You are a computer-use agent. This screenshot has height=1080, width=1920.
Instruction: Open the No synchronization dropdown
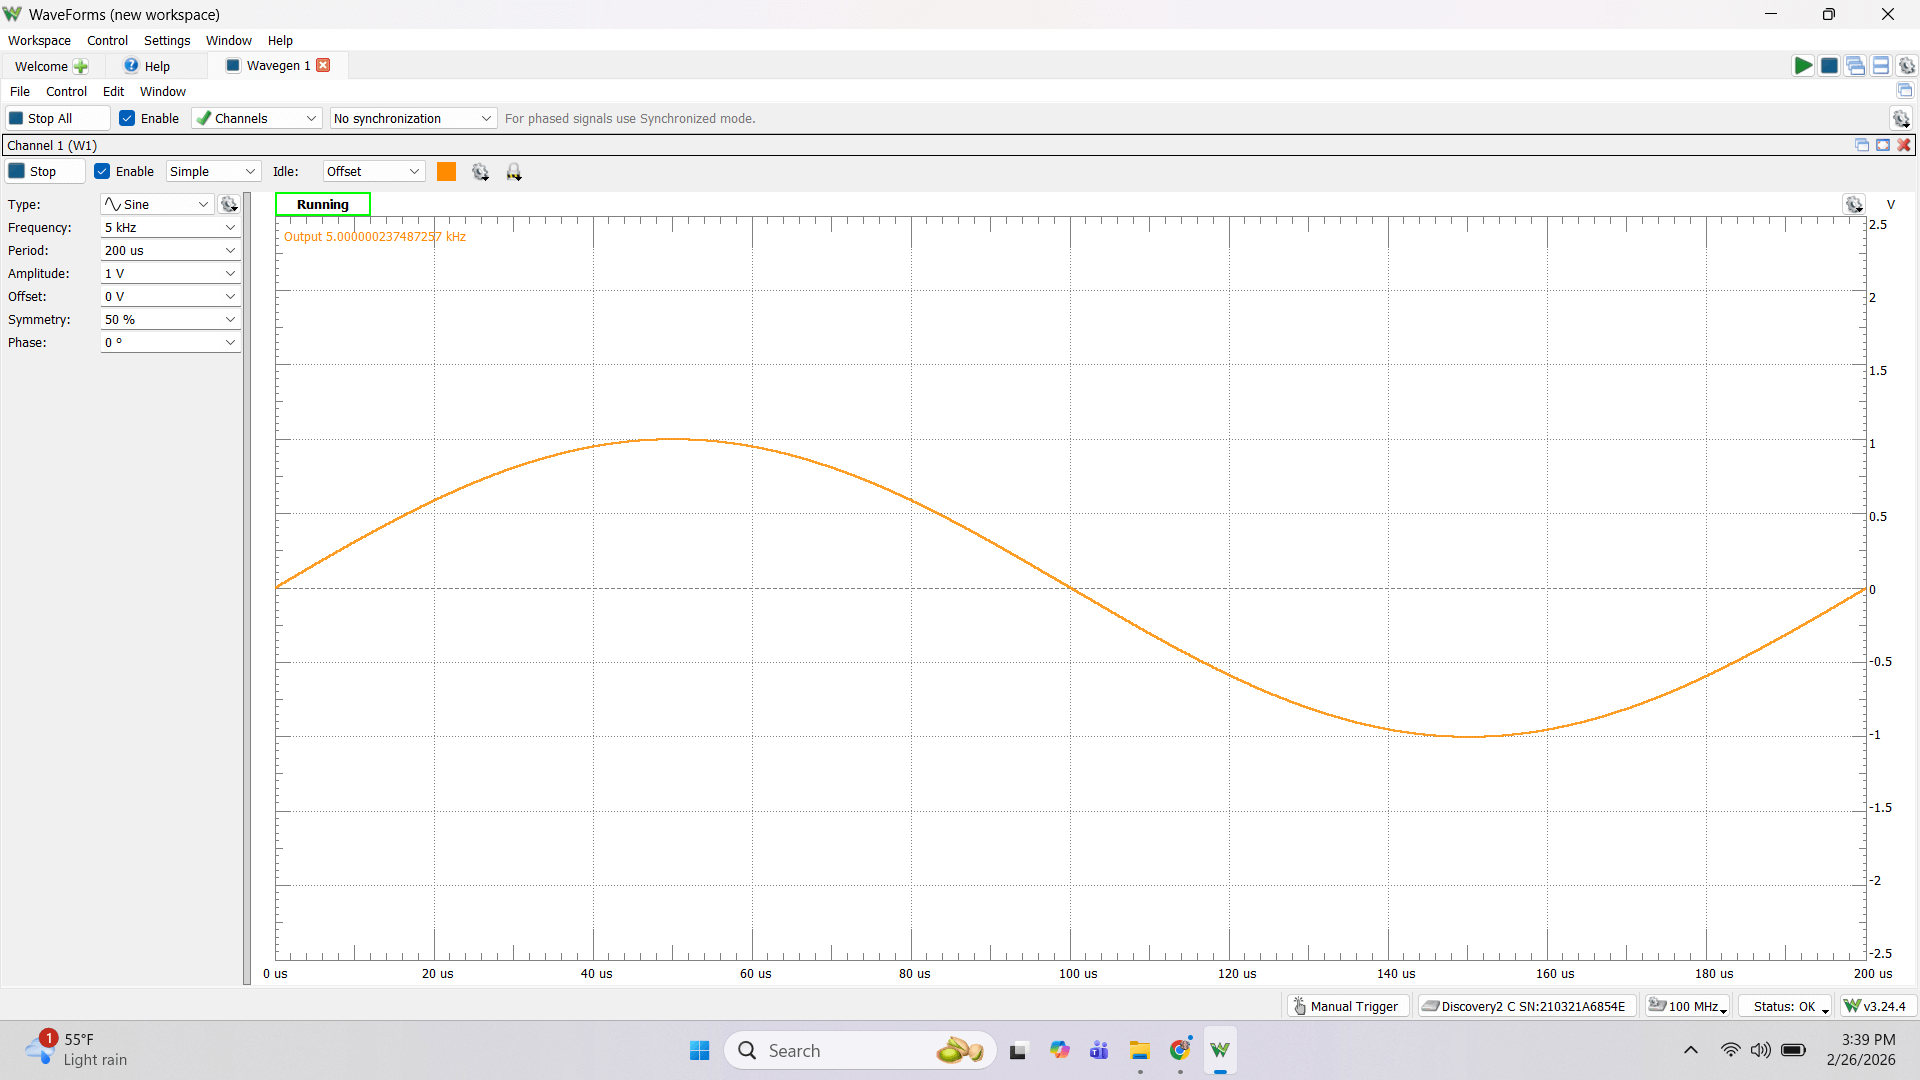[413, 118]
